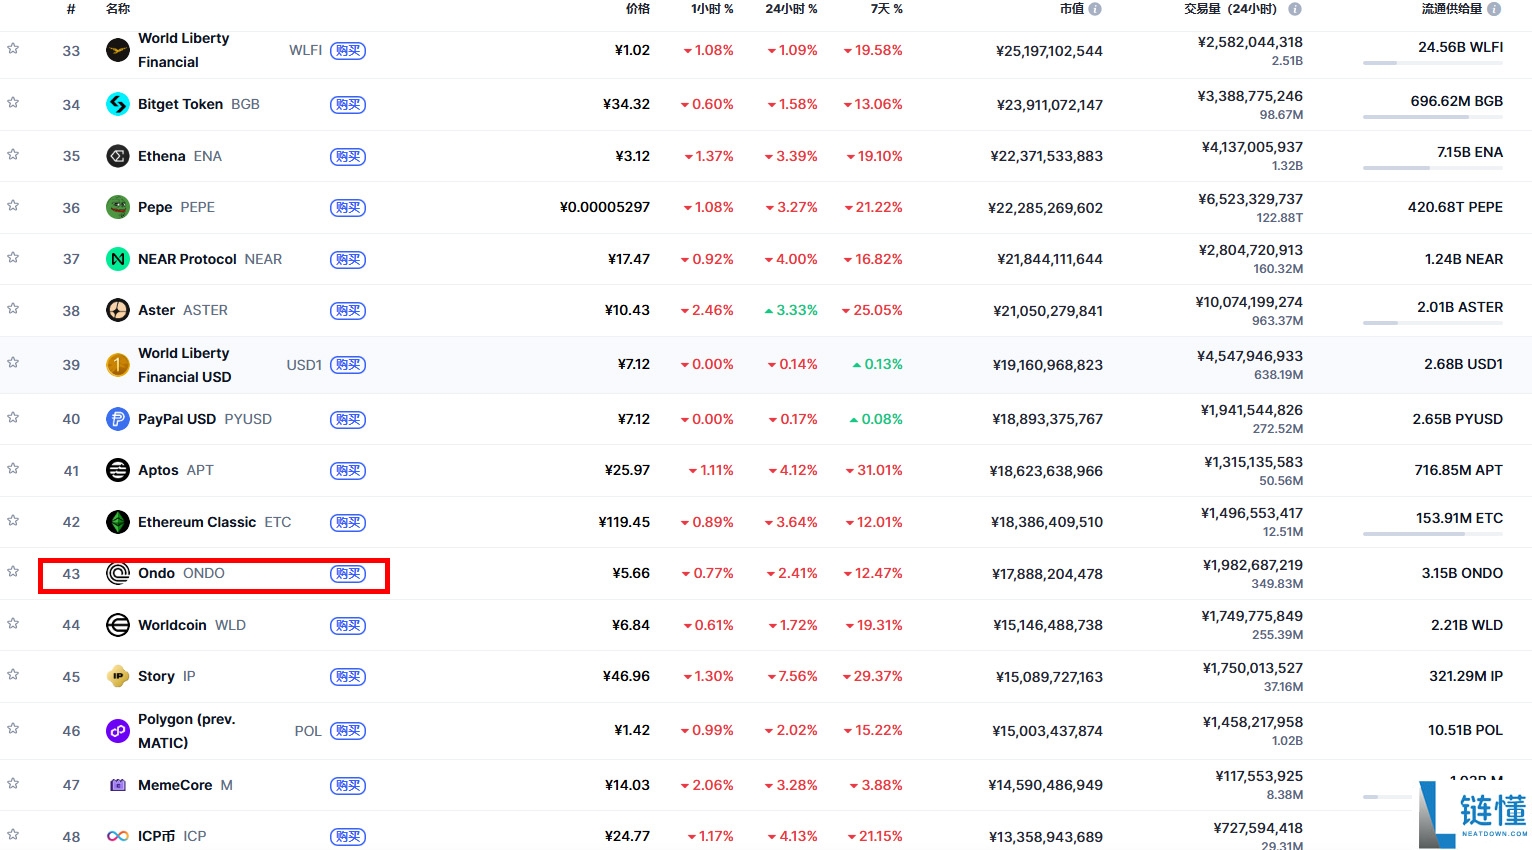The width and height of the screenshot is (1532, 850).
Task: Toggle the favorite star for NEAR Protocol
Action: [13, 257]
